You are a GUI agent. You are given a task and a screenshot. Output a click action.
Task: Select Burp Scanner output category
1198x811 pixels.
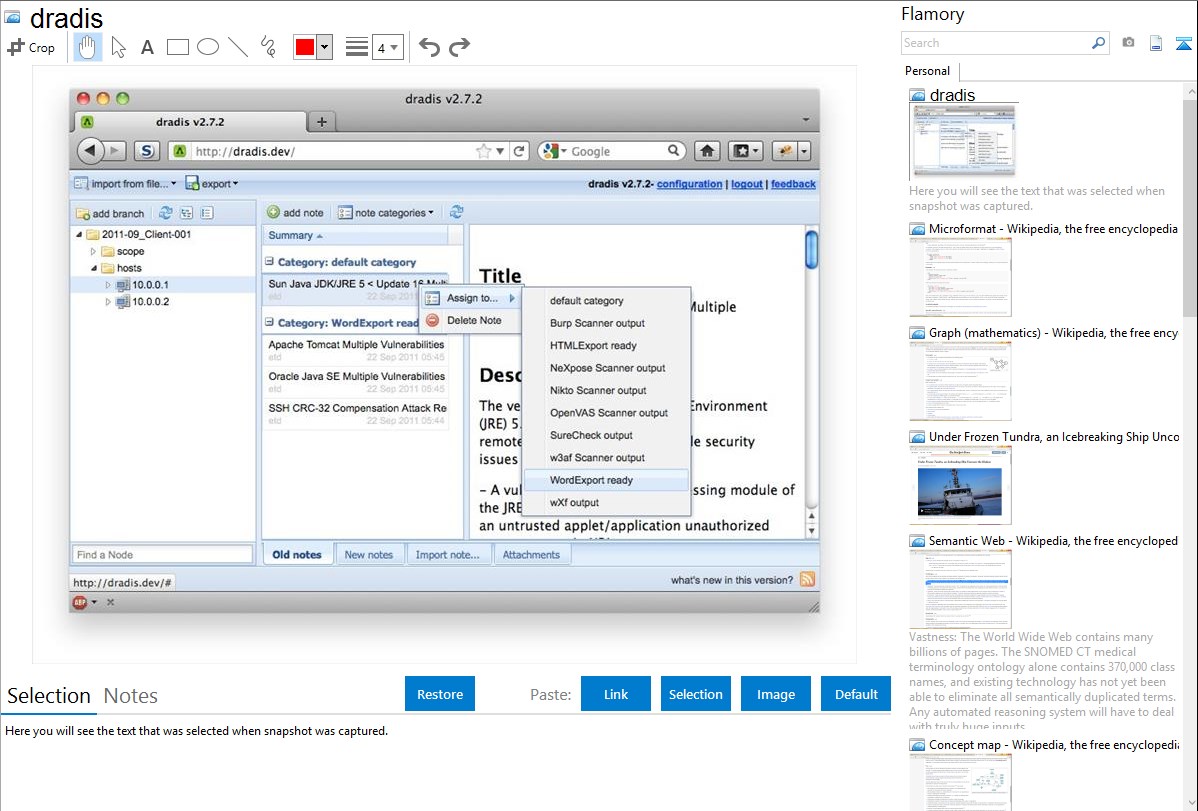(606, 323)
